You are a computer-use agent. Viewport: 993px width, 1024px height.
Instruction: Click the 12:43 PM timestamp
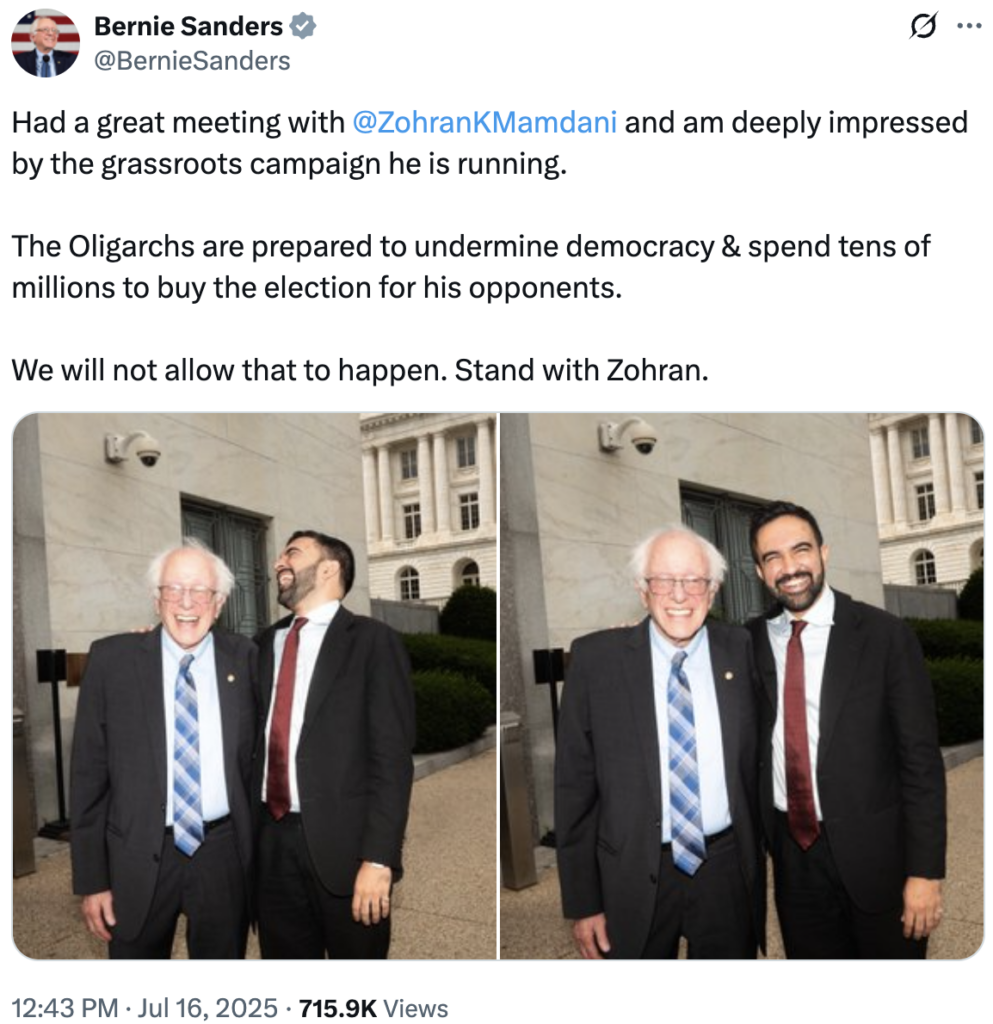65,1008
